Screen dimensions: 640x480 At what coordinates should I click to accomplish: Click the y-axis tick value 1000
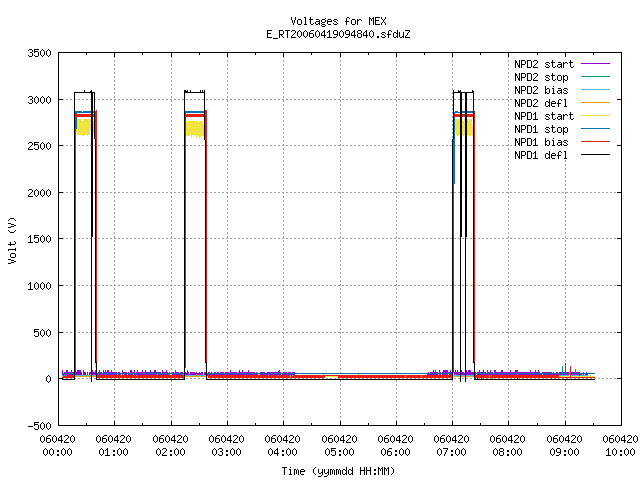pos(39,286)
